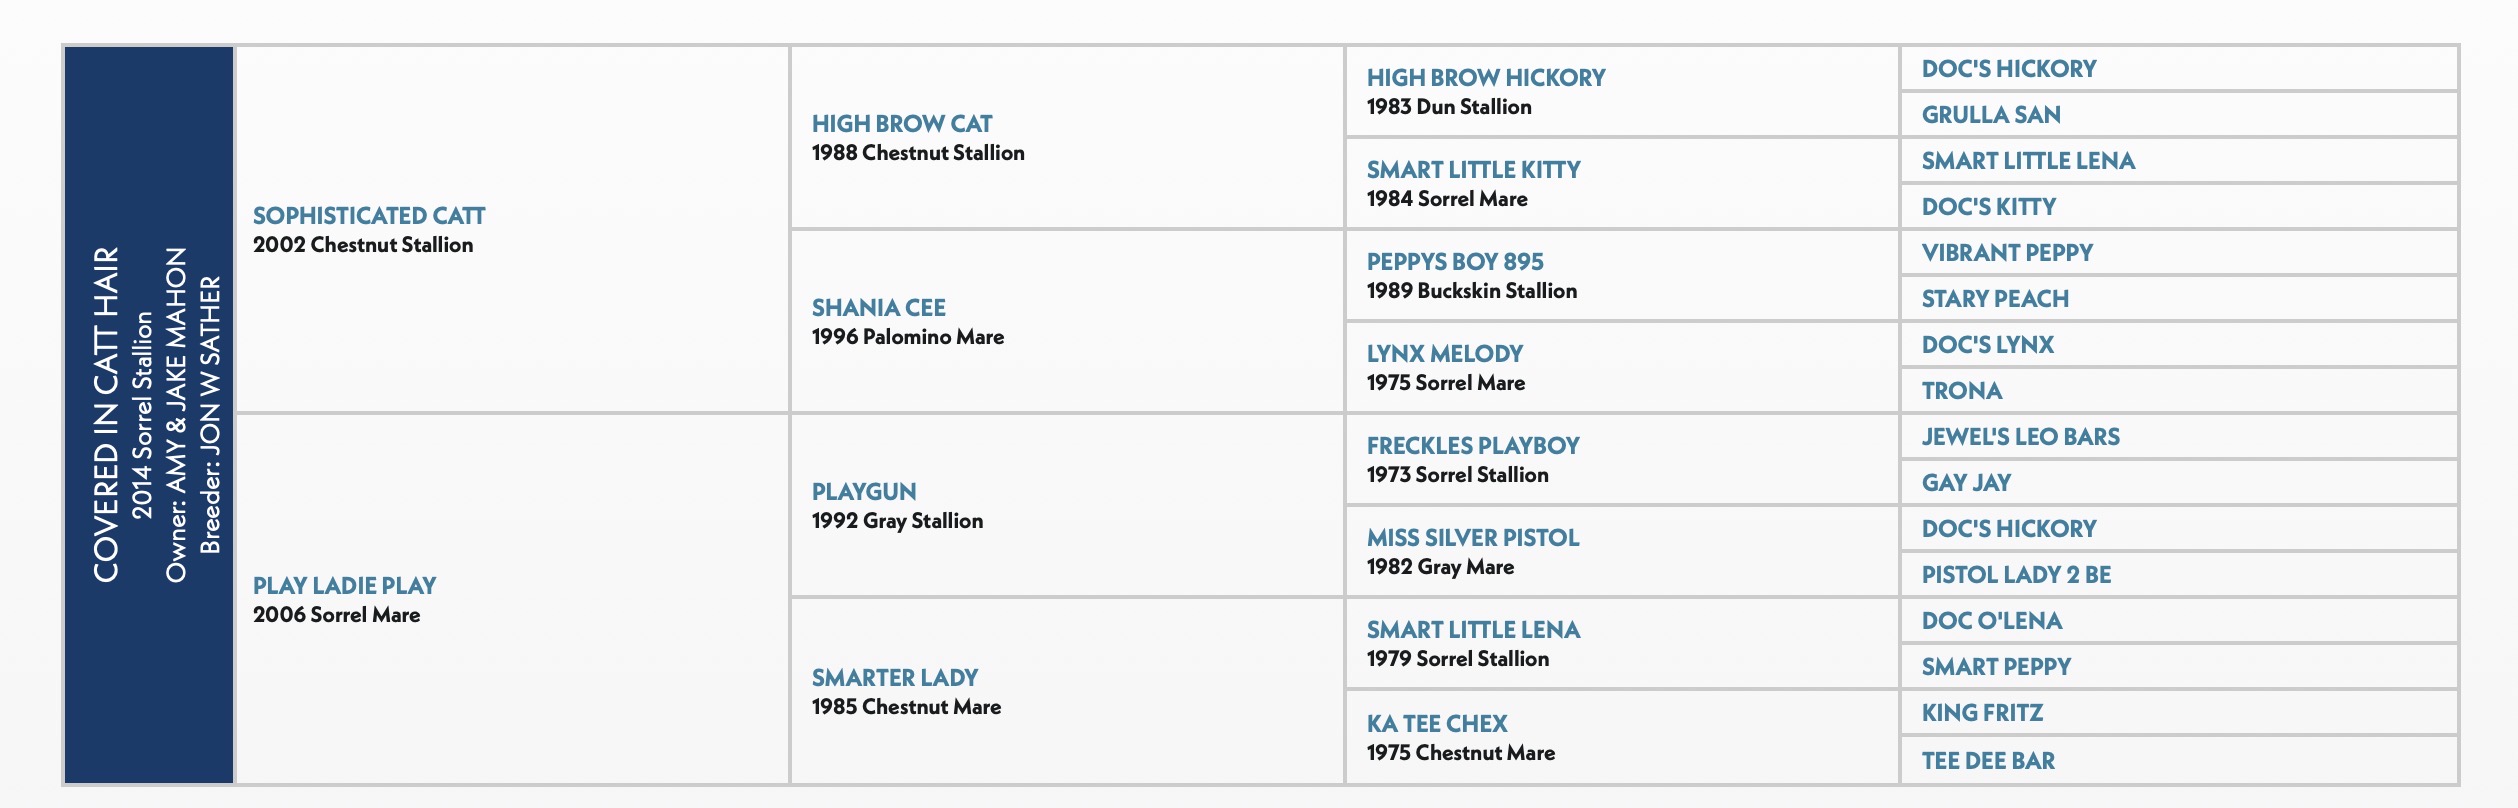Select VIBRANT PEPPY in last column
Viewport: 2518px width, 808px height.
point(2007,253)
